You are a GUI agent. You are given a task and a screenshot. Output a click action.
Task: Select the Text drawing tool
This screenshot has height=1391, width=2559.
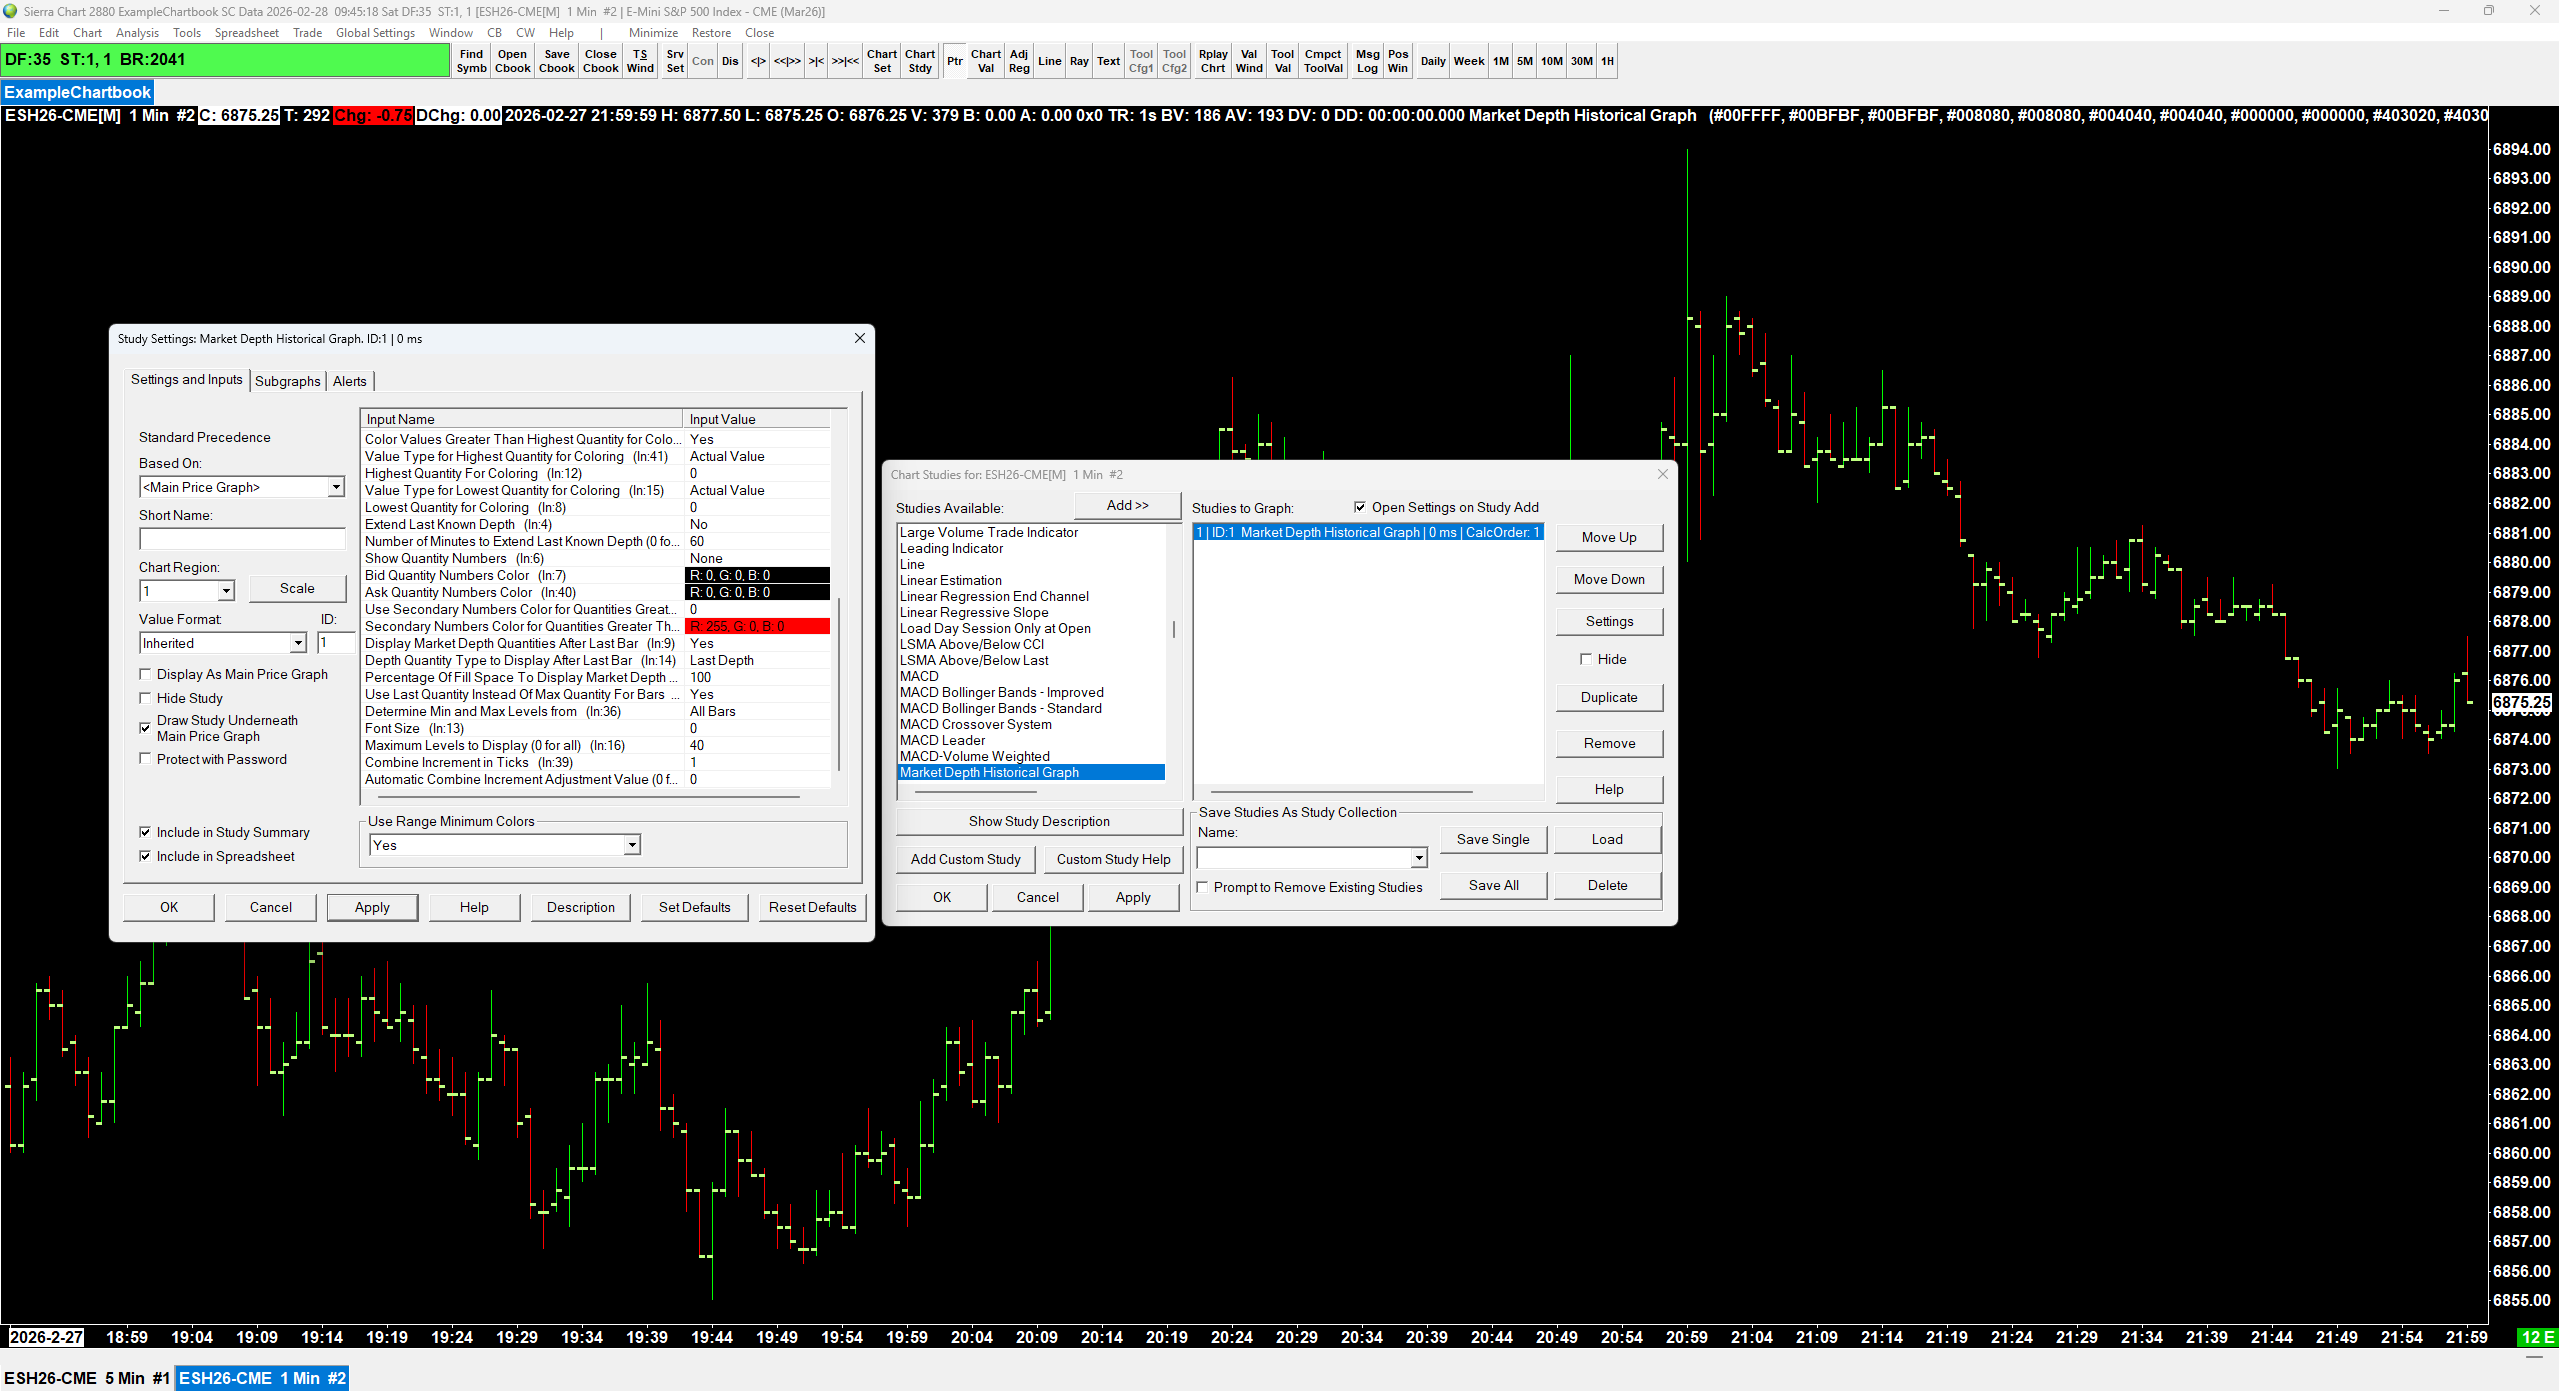[1108, 61]
